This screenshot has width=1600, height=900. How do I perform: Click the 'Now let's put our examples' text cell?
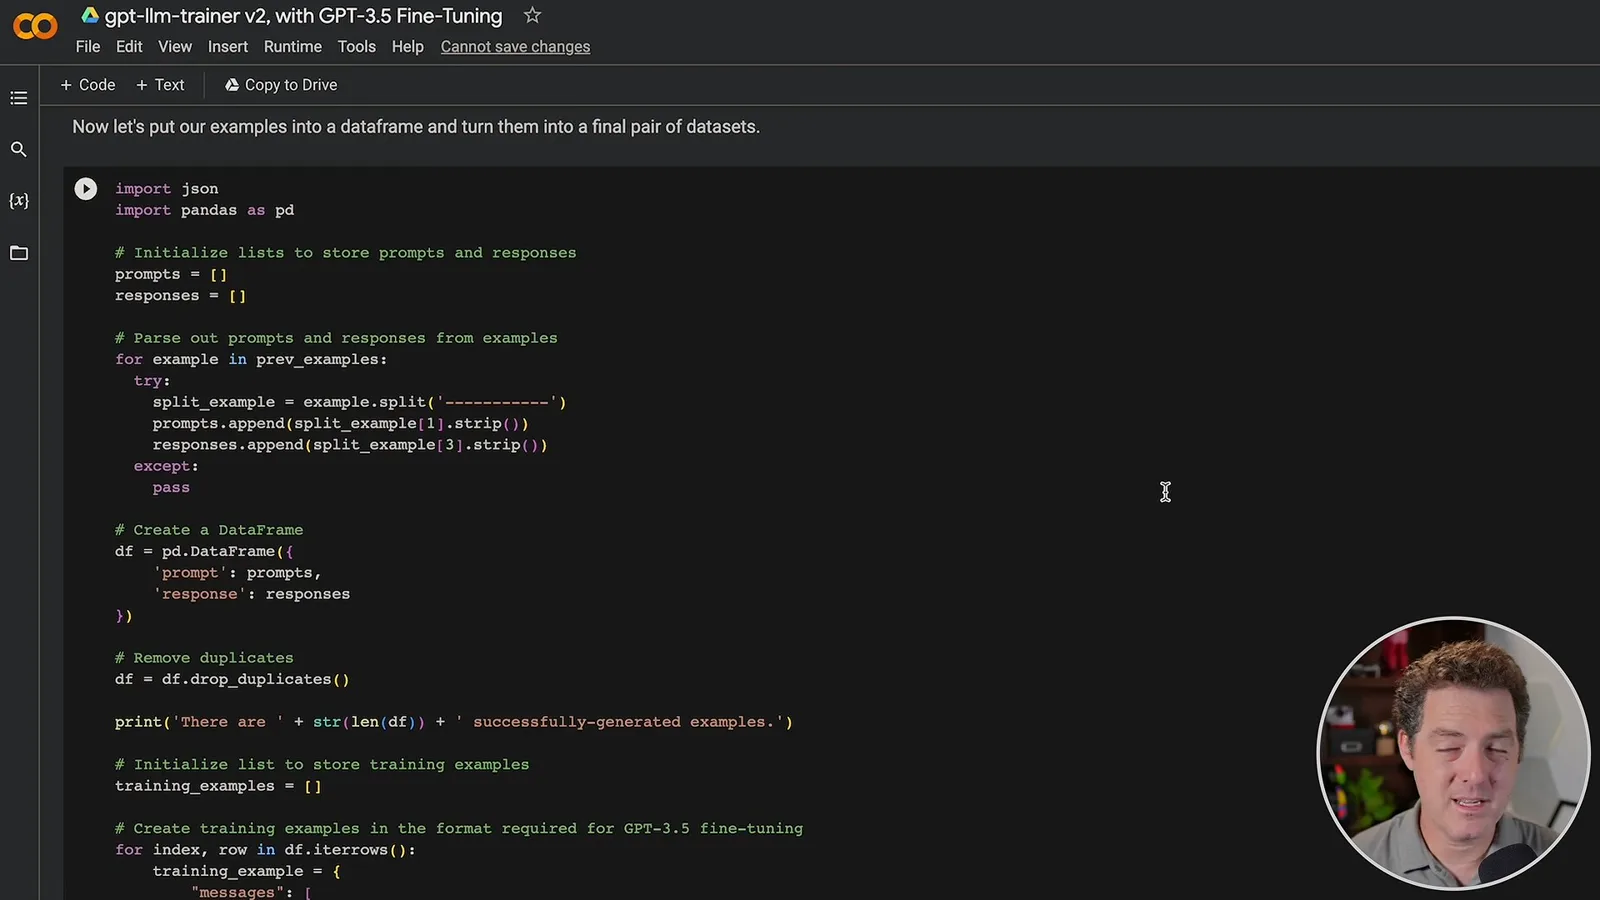coord(416,127)
